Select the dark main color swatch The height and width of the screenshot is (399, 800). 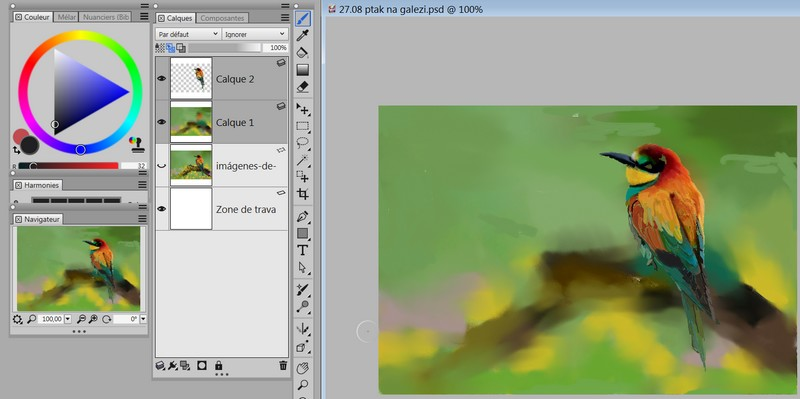pyautogui.click(x=30, y=145)
